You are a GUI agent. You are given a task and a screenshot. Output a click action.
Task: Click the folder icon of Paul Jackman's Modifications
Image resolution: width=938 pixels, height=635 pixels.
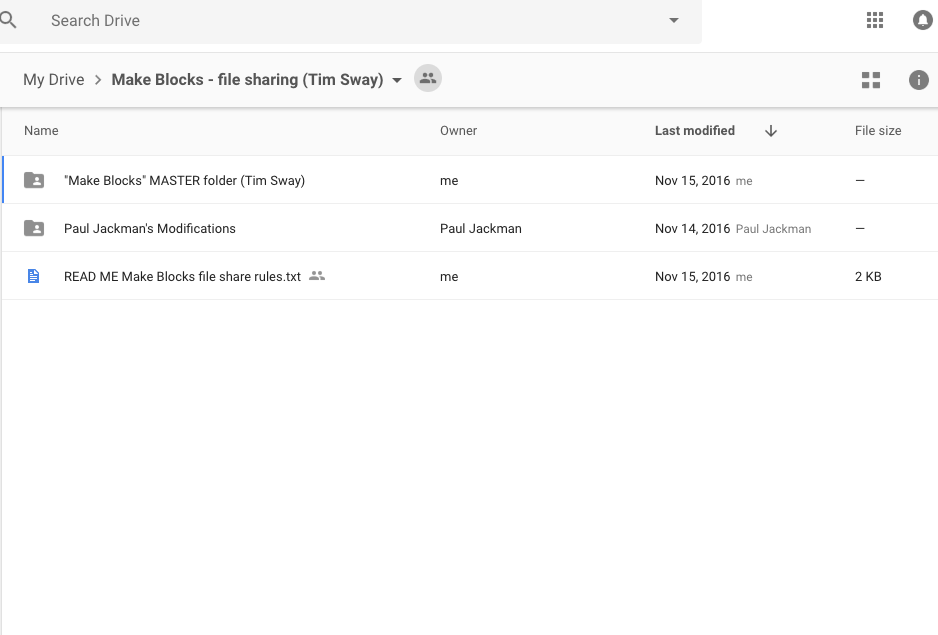point(33,228)
